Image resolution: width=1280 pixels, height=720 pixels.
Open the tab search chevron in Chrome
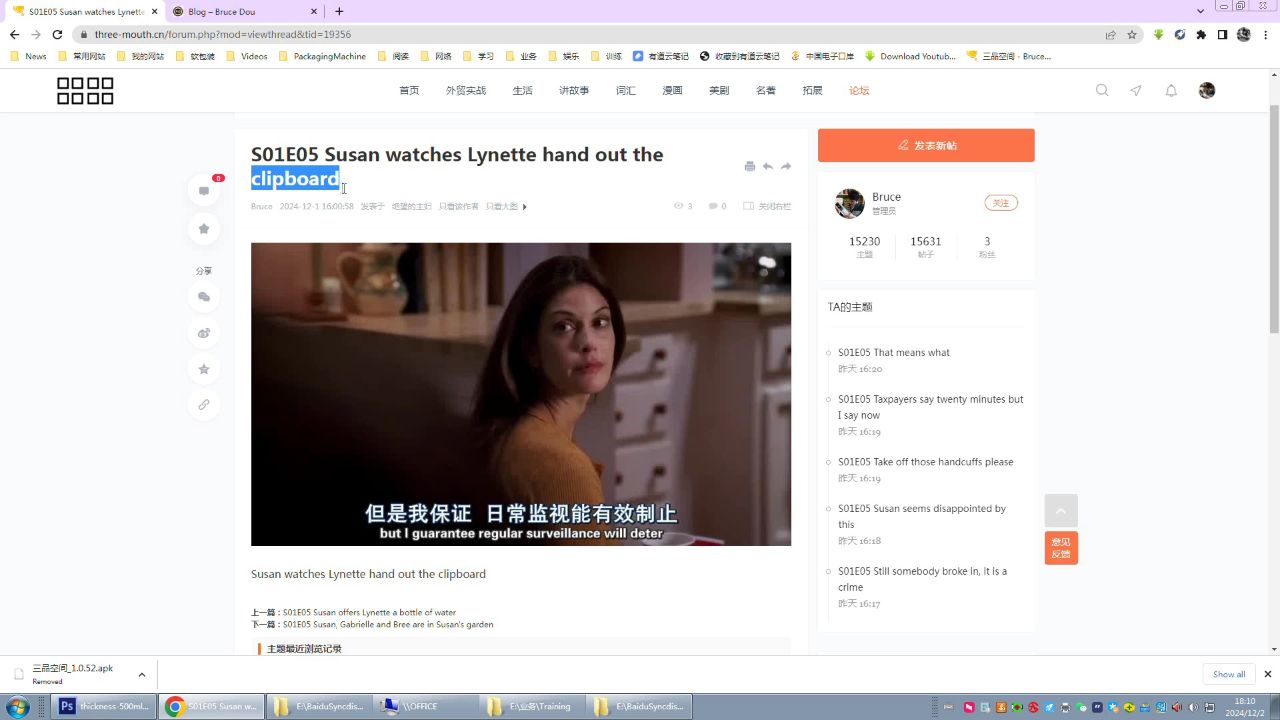click(1201, 11)
